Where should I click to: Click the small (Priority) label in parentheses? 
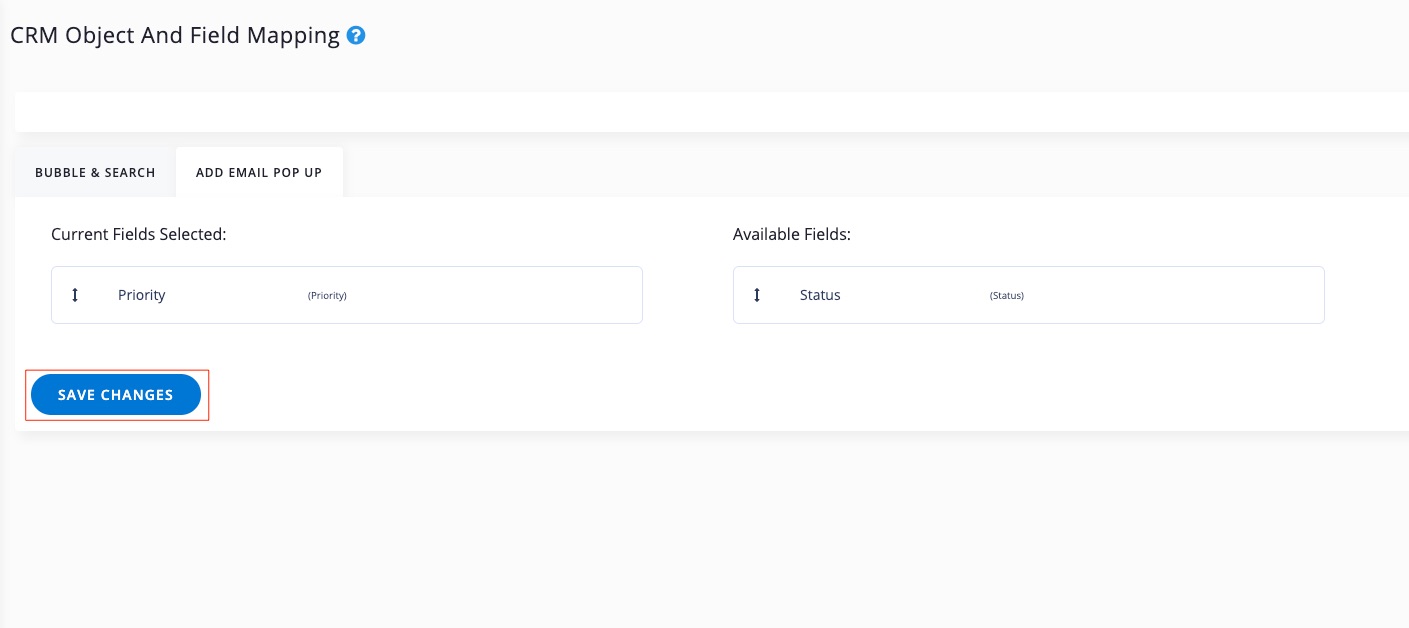click(x=327, y=296)
